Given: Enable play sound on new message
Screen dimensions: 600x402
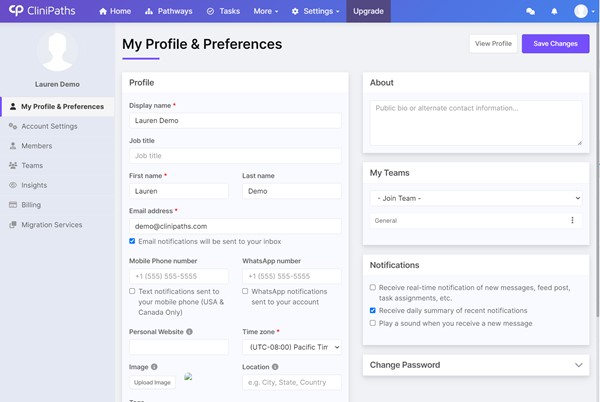Looking at the screenshot, I should 373,323.
